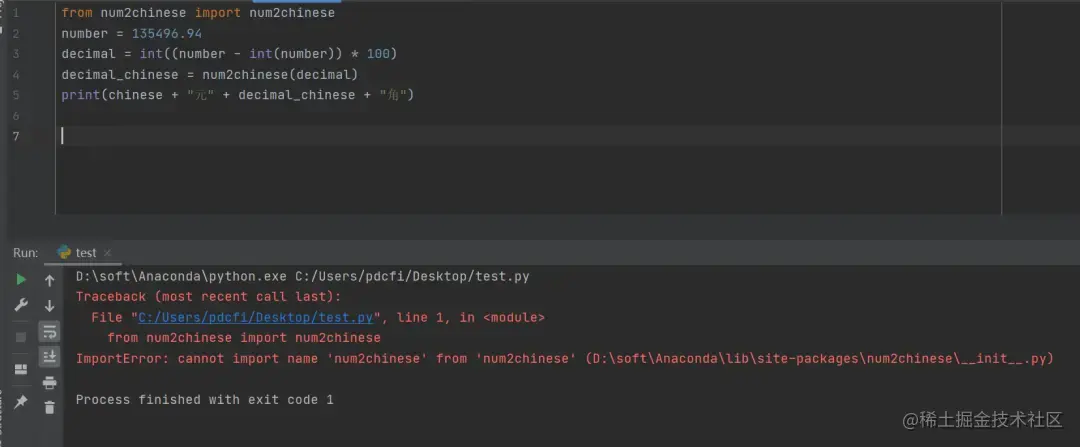Go up the stack trace
Viewport: 1080px width, 447px height.
coord(50,281)
